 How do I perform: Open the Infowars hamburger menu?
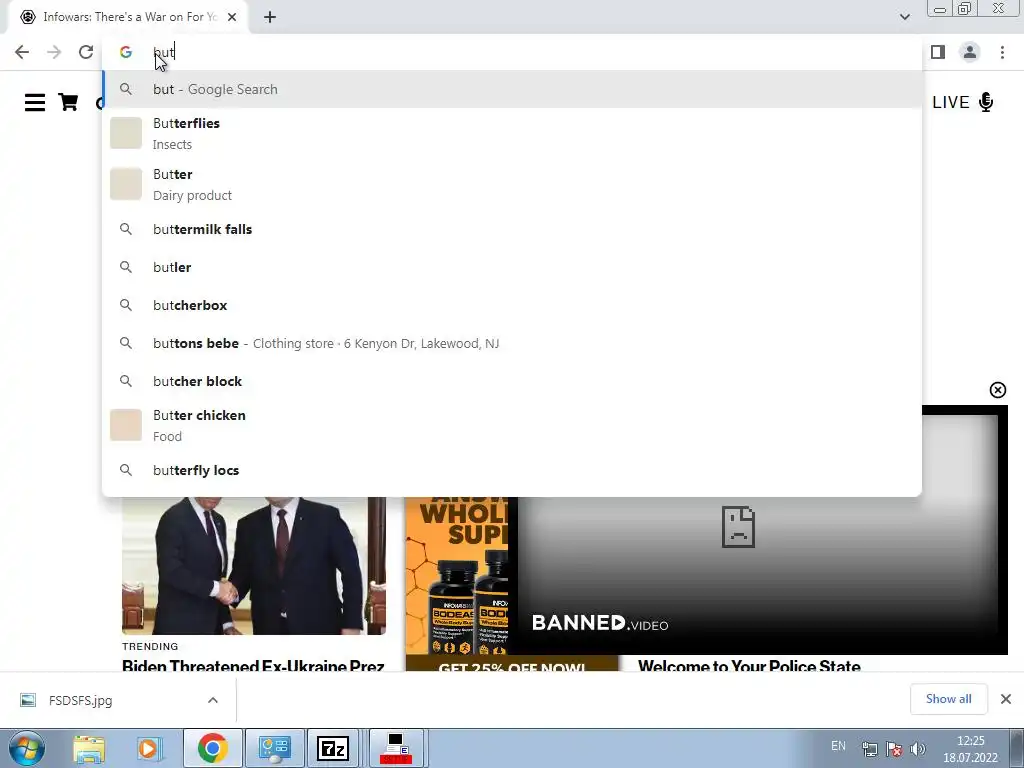click(35, 103)
